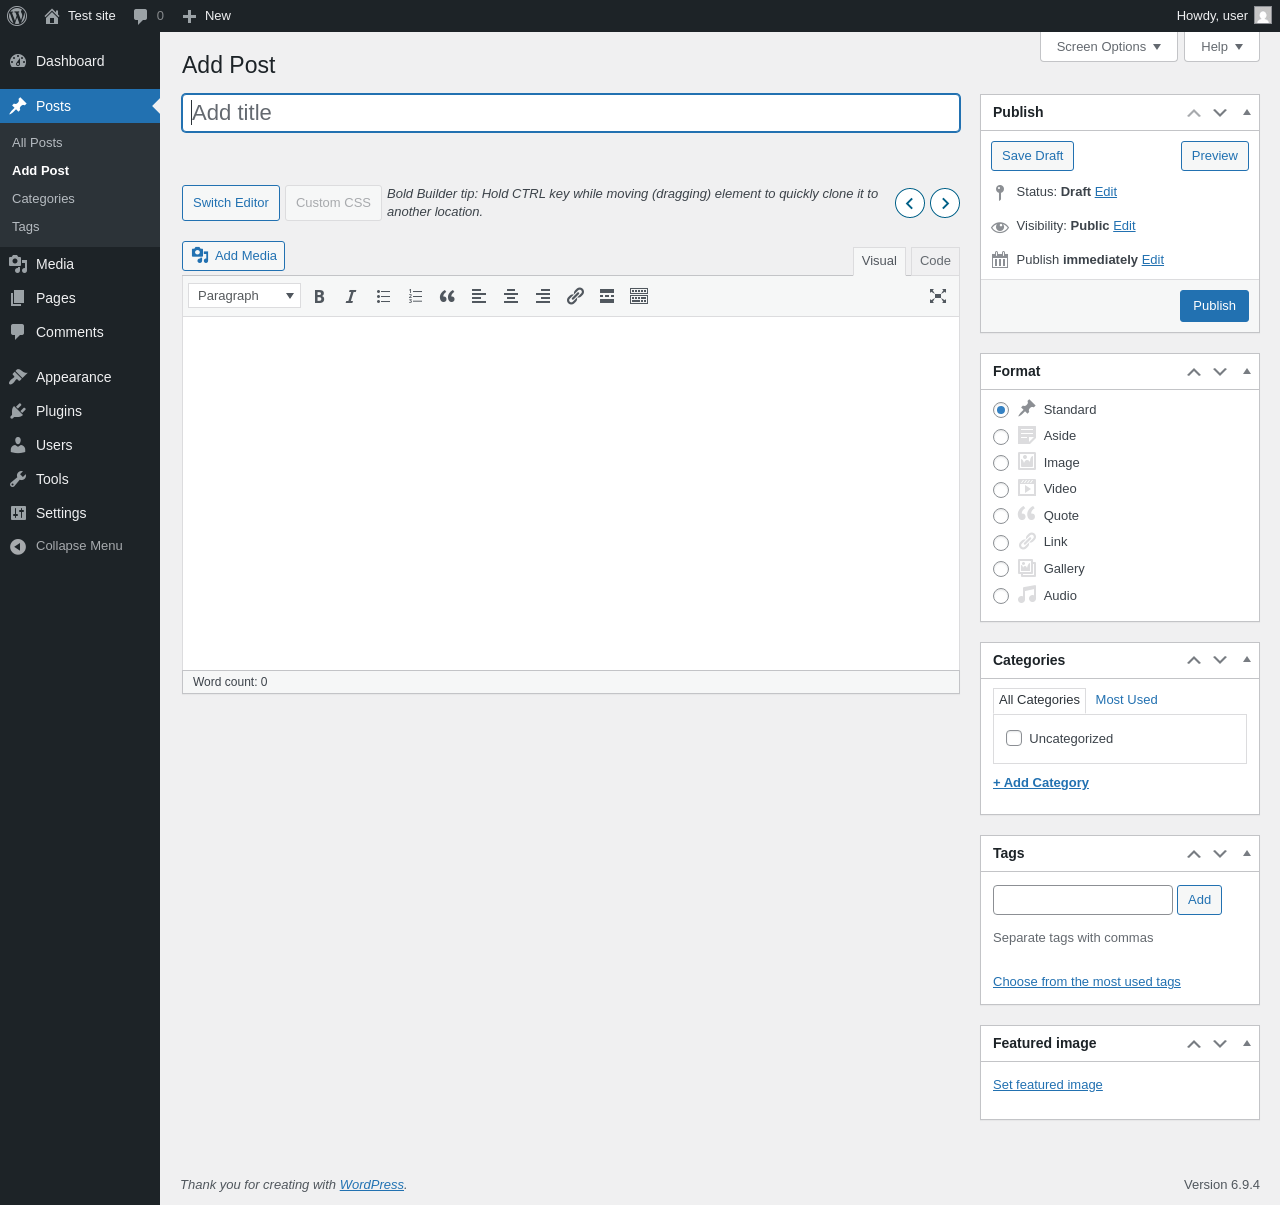Open Media library menu

click(80, 264)
